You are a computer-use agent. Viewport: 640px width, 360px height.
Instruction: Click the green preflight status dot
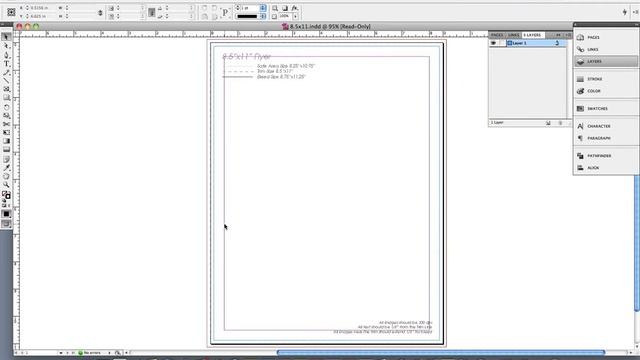[80, 353]
